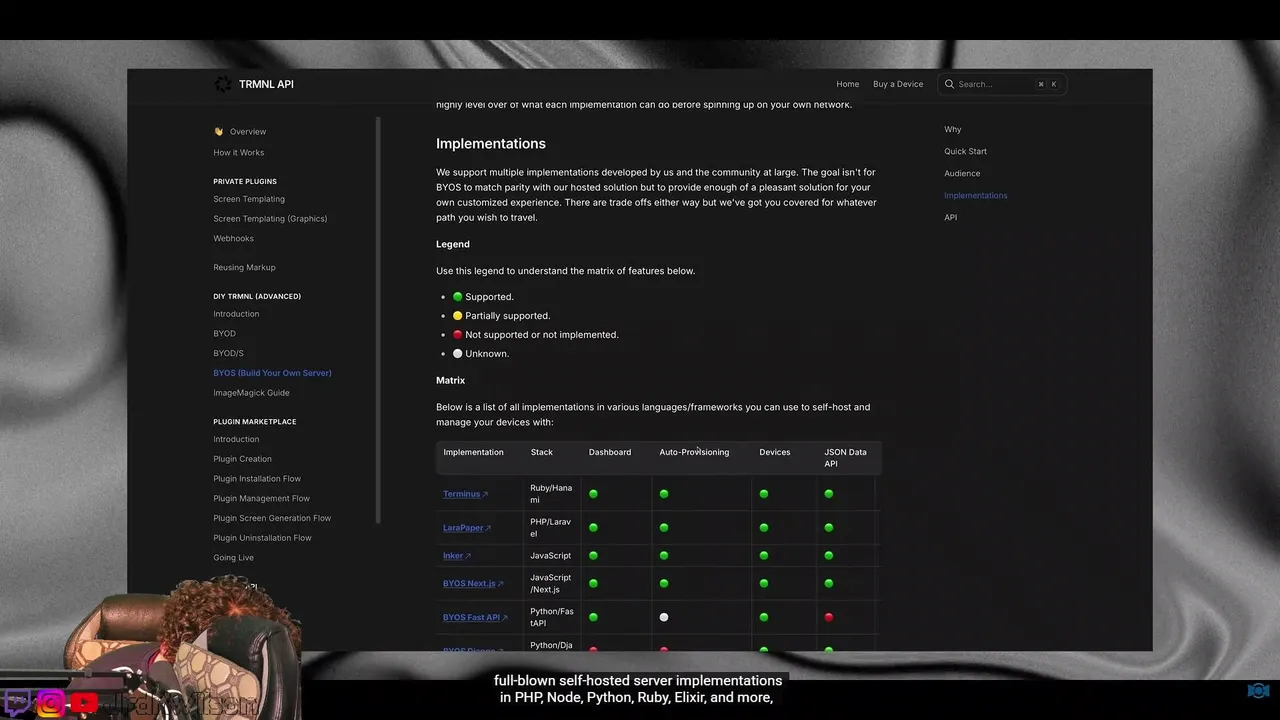Open the BYOS Fast API link

[471, 618]
